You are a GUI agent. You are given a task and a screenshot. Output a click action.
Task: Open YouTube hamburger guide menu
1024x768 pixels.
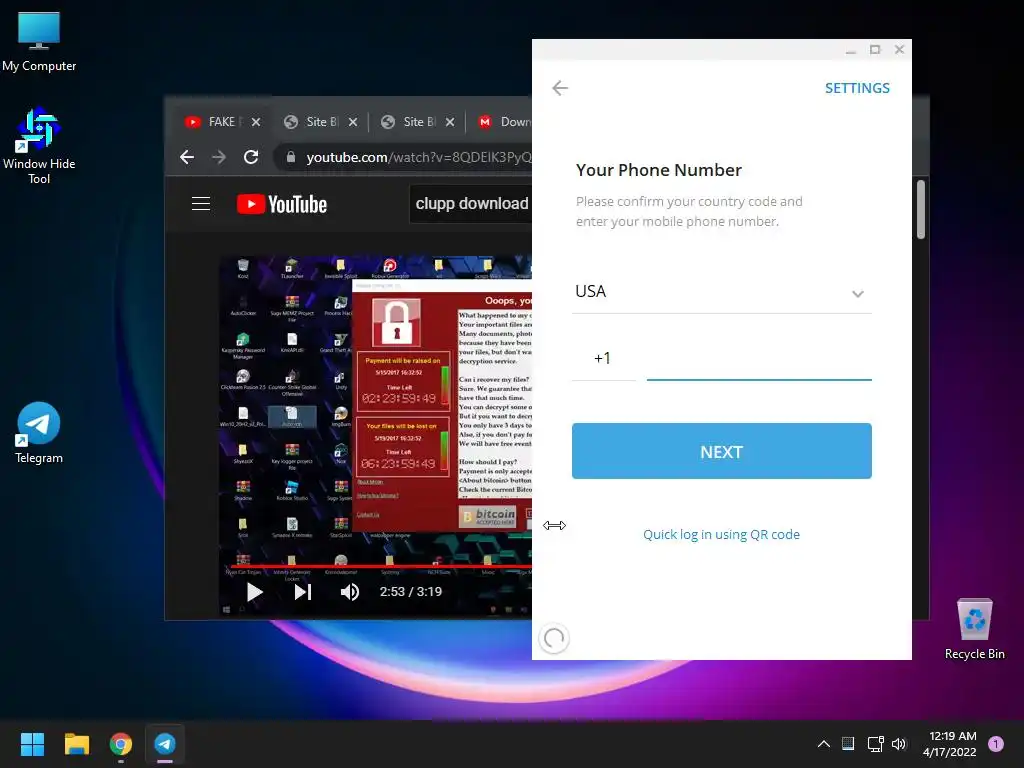click(200, 204)
